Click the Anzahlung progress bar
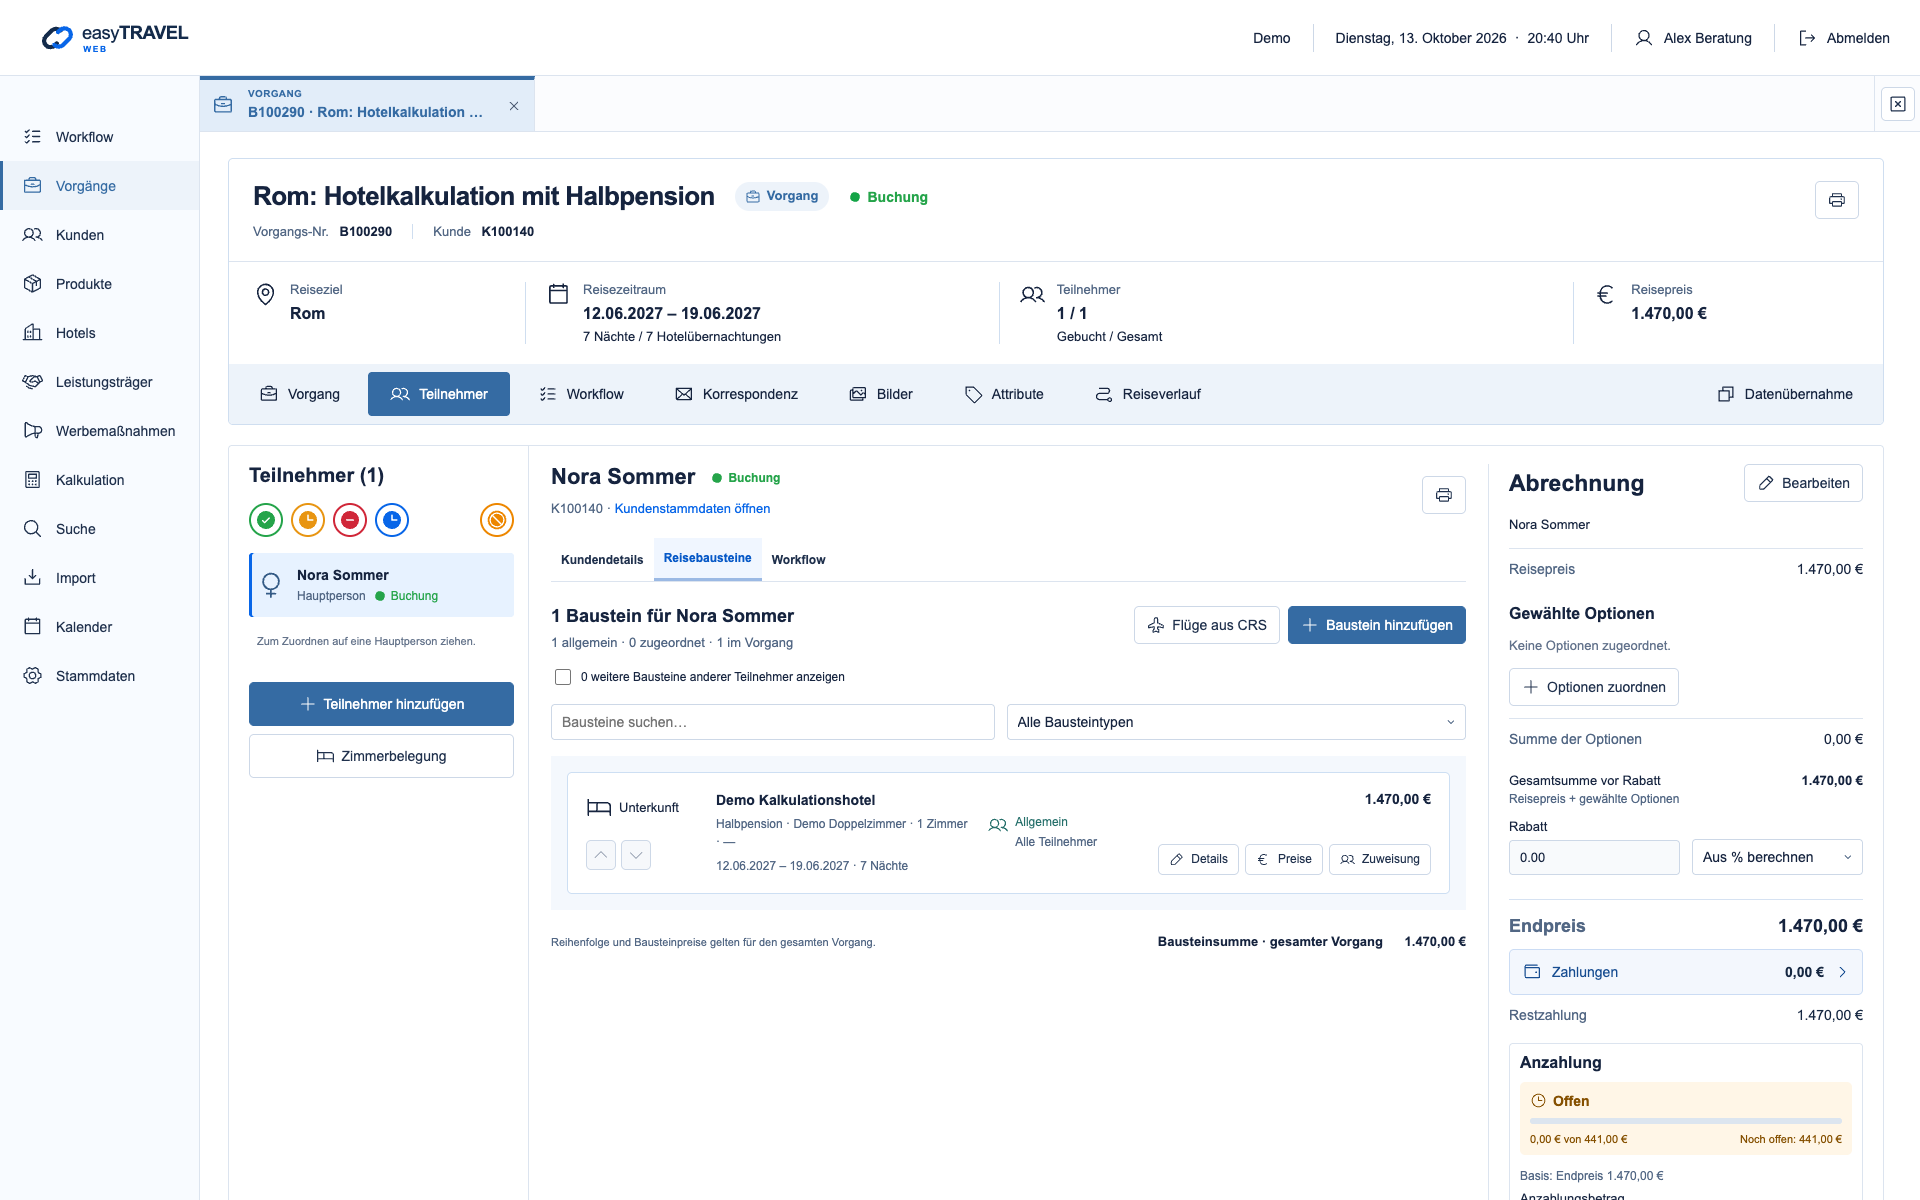The width and height of the screenshot is (1920, 1200). (x=1686, y=1121)
